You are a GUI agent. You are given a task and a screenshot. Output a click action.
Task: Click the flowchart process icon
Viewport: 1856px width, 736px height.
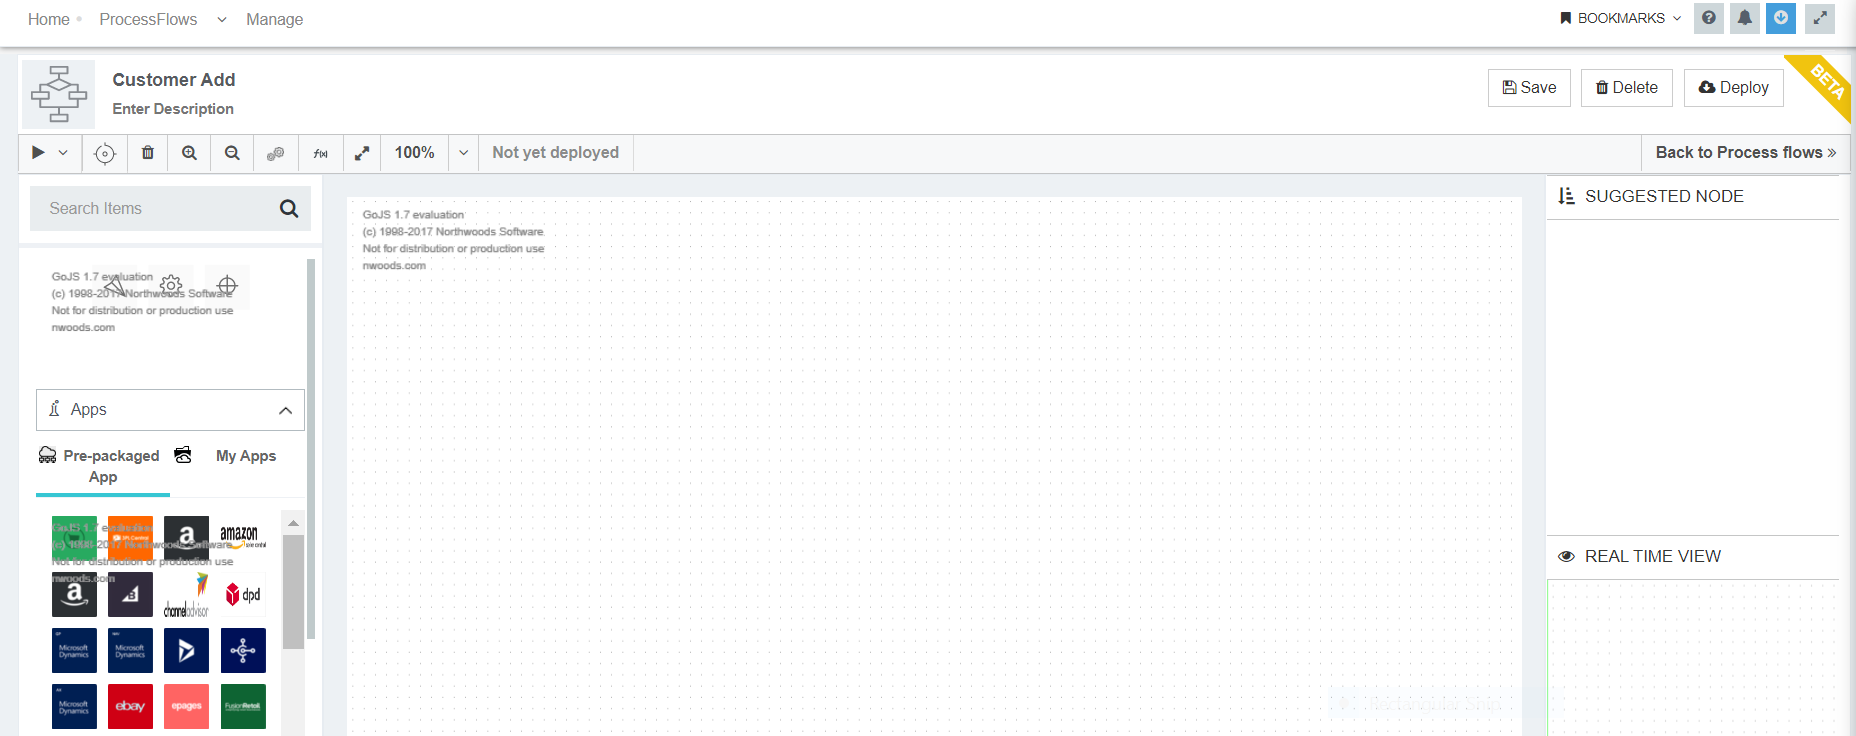[x=59, y=94]
